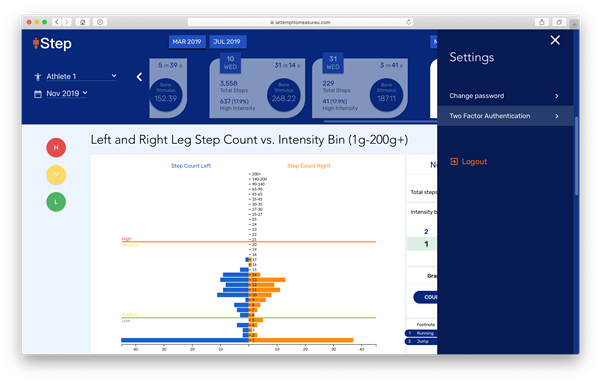Select the 10 WED day card
The width and height of the screenshot is (601, 383).
pyautogui.click(x=257, y=88)
